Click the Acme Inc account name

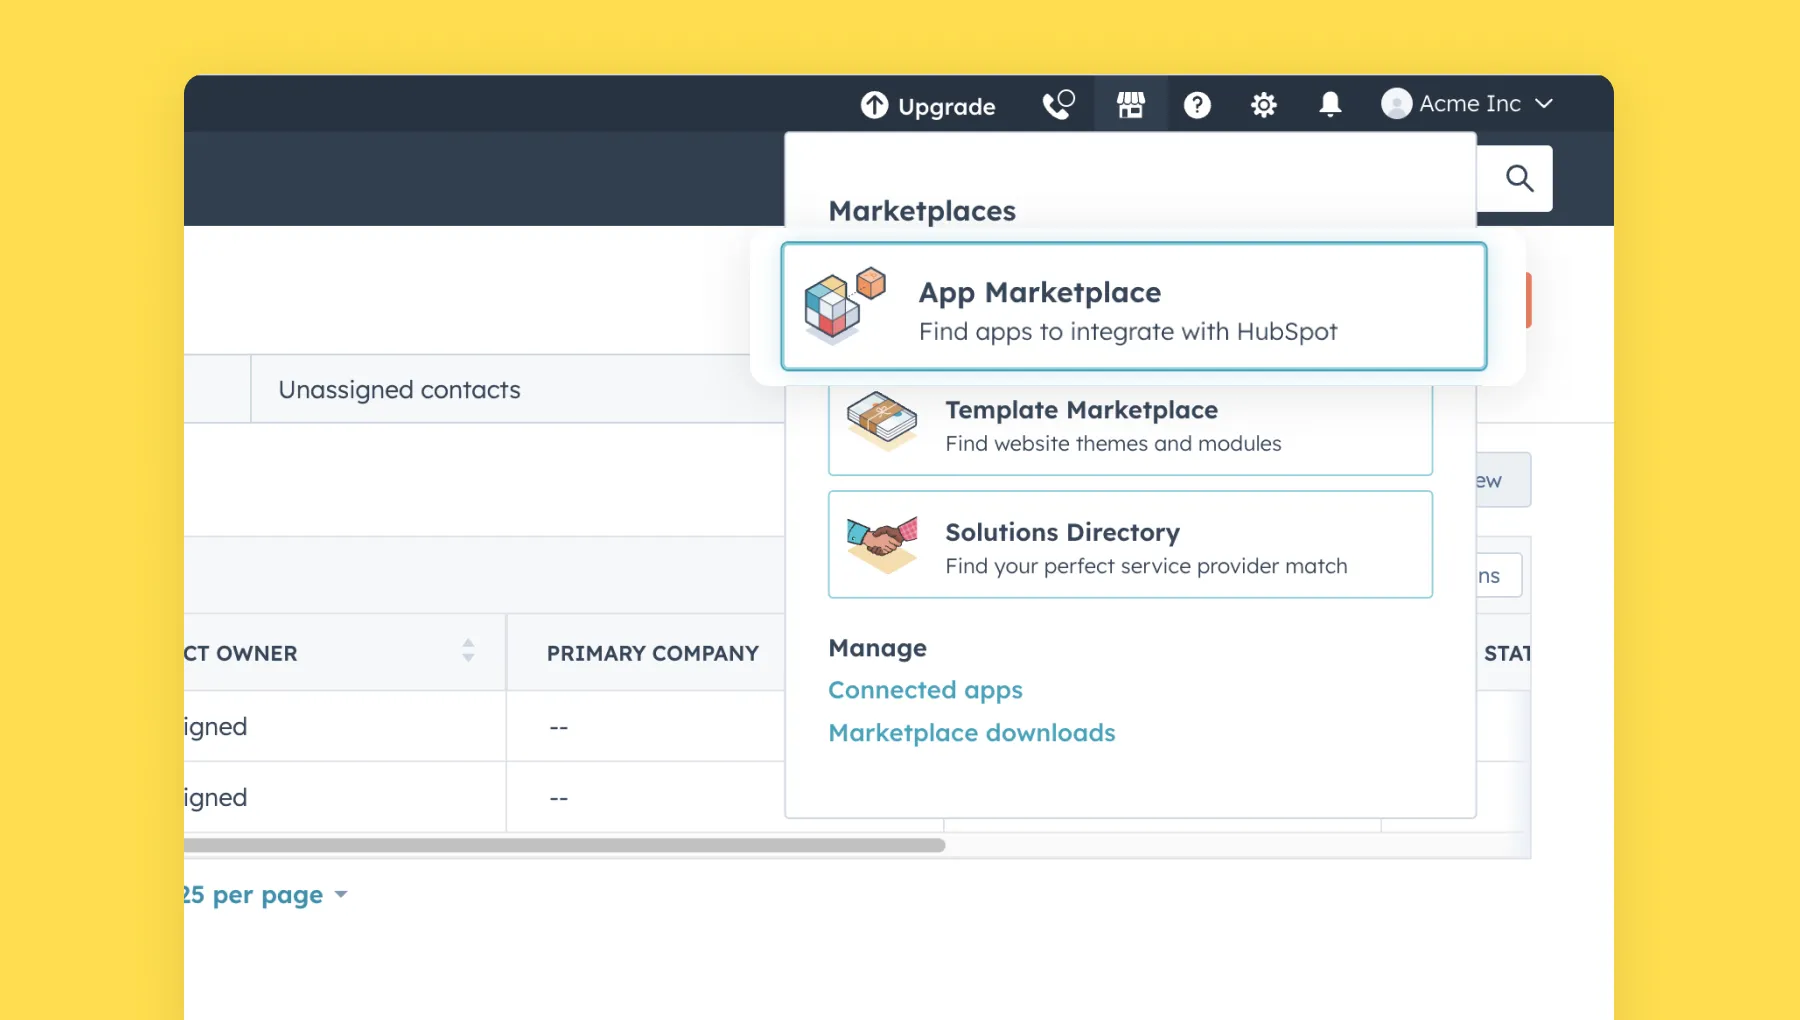tap(1470, 103)
